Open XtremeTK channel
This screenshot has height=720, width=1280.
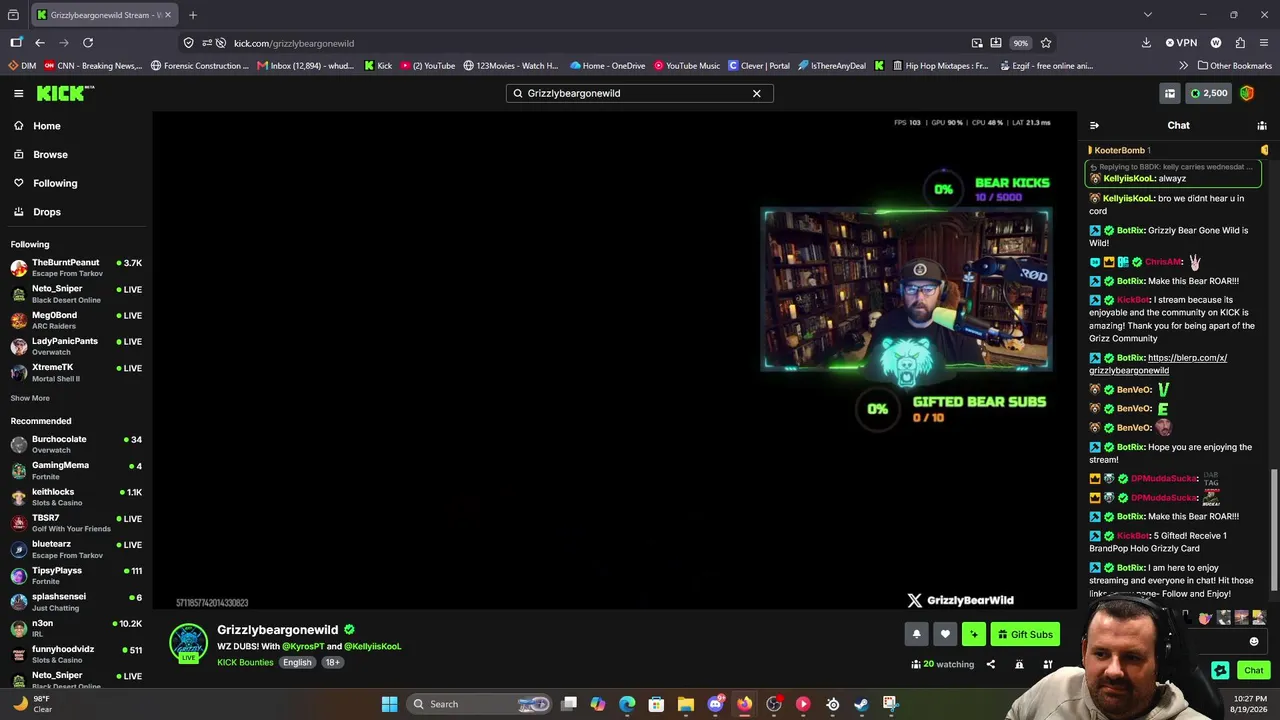click(76, 372)
